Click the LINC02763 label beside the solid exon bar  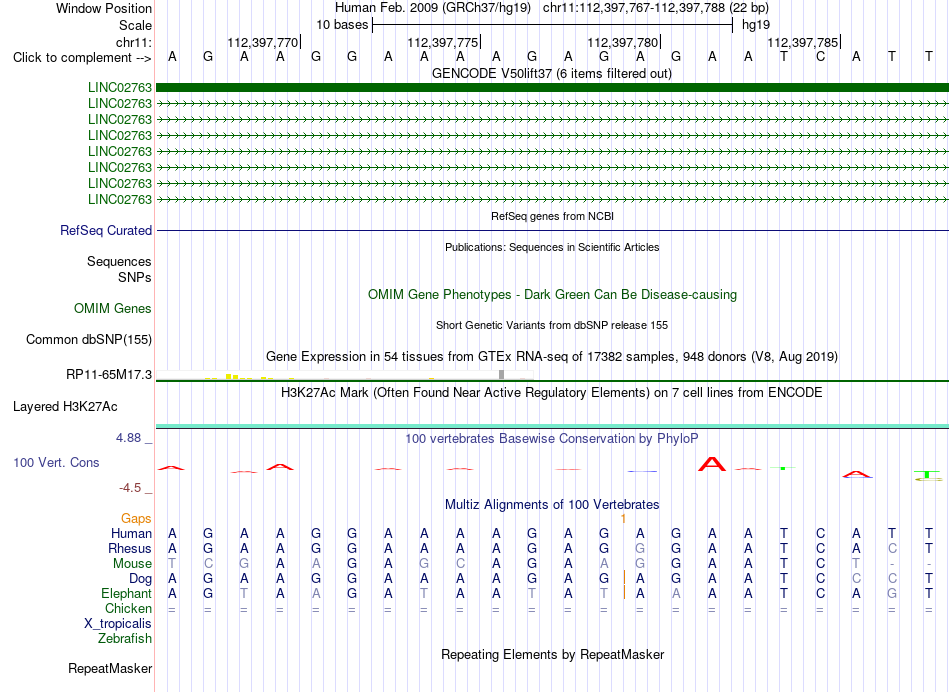119,87
